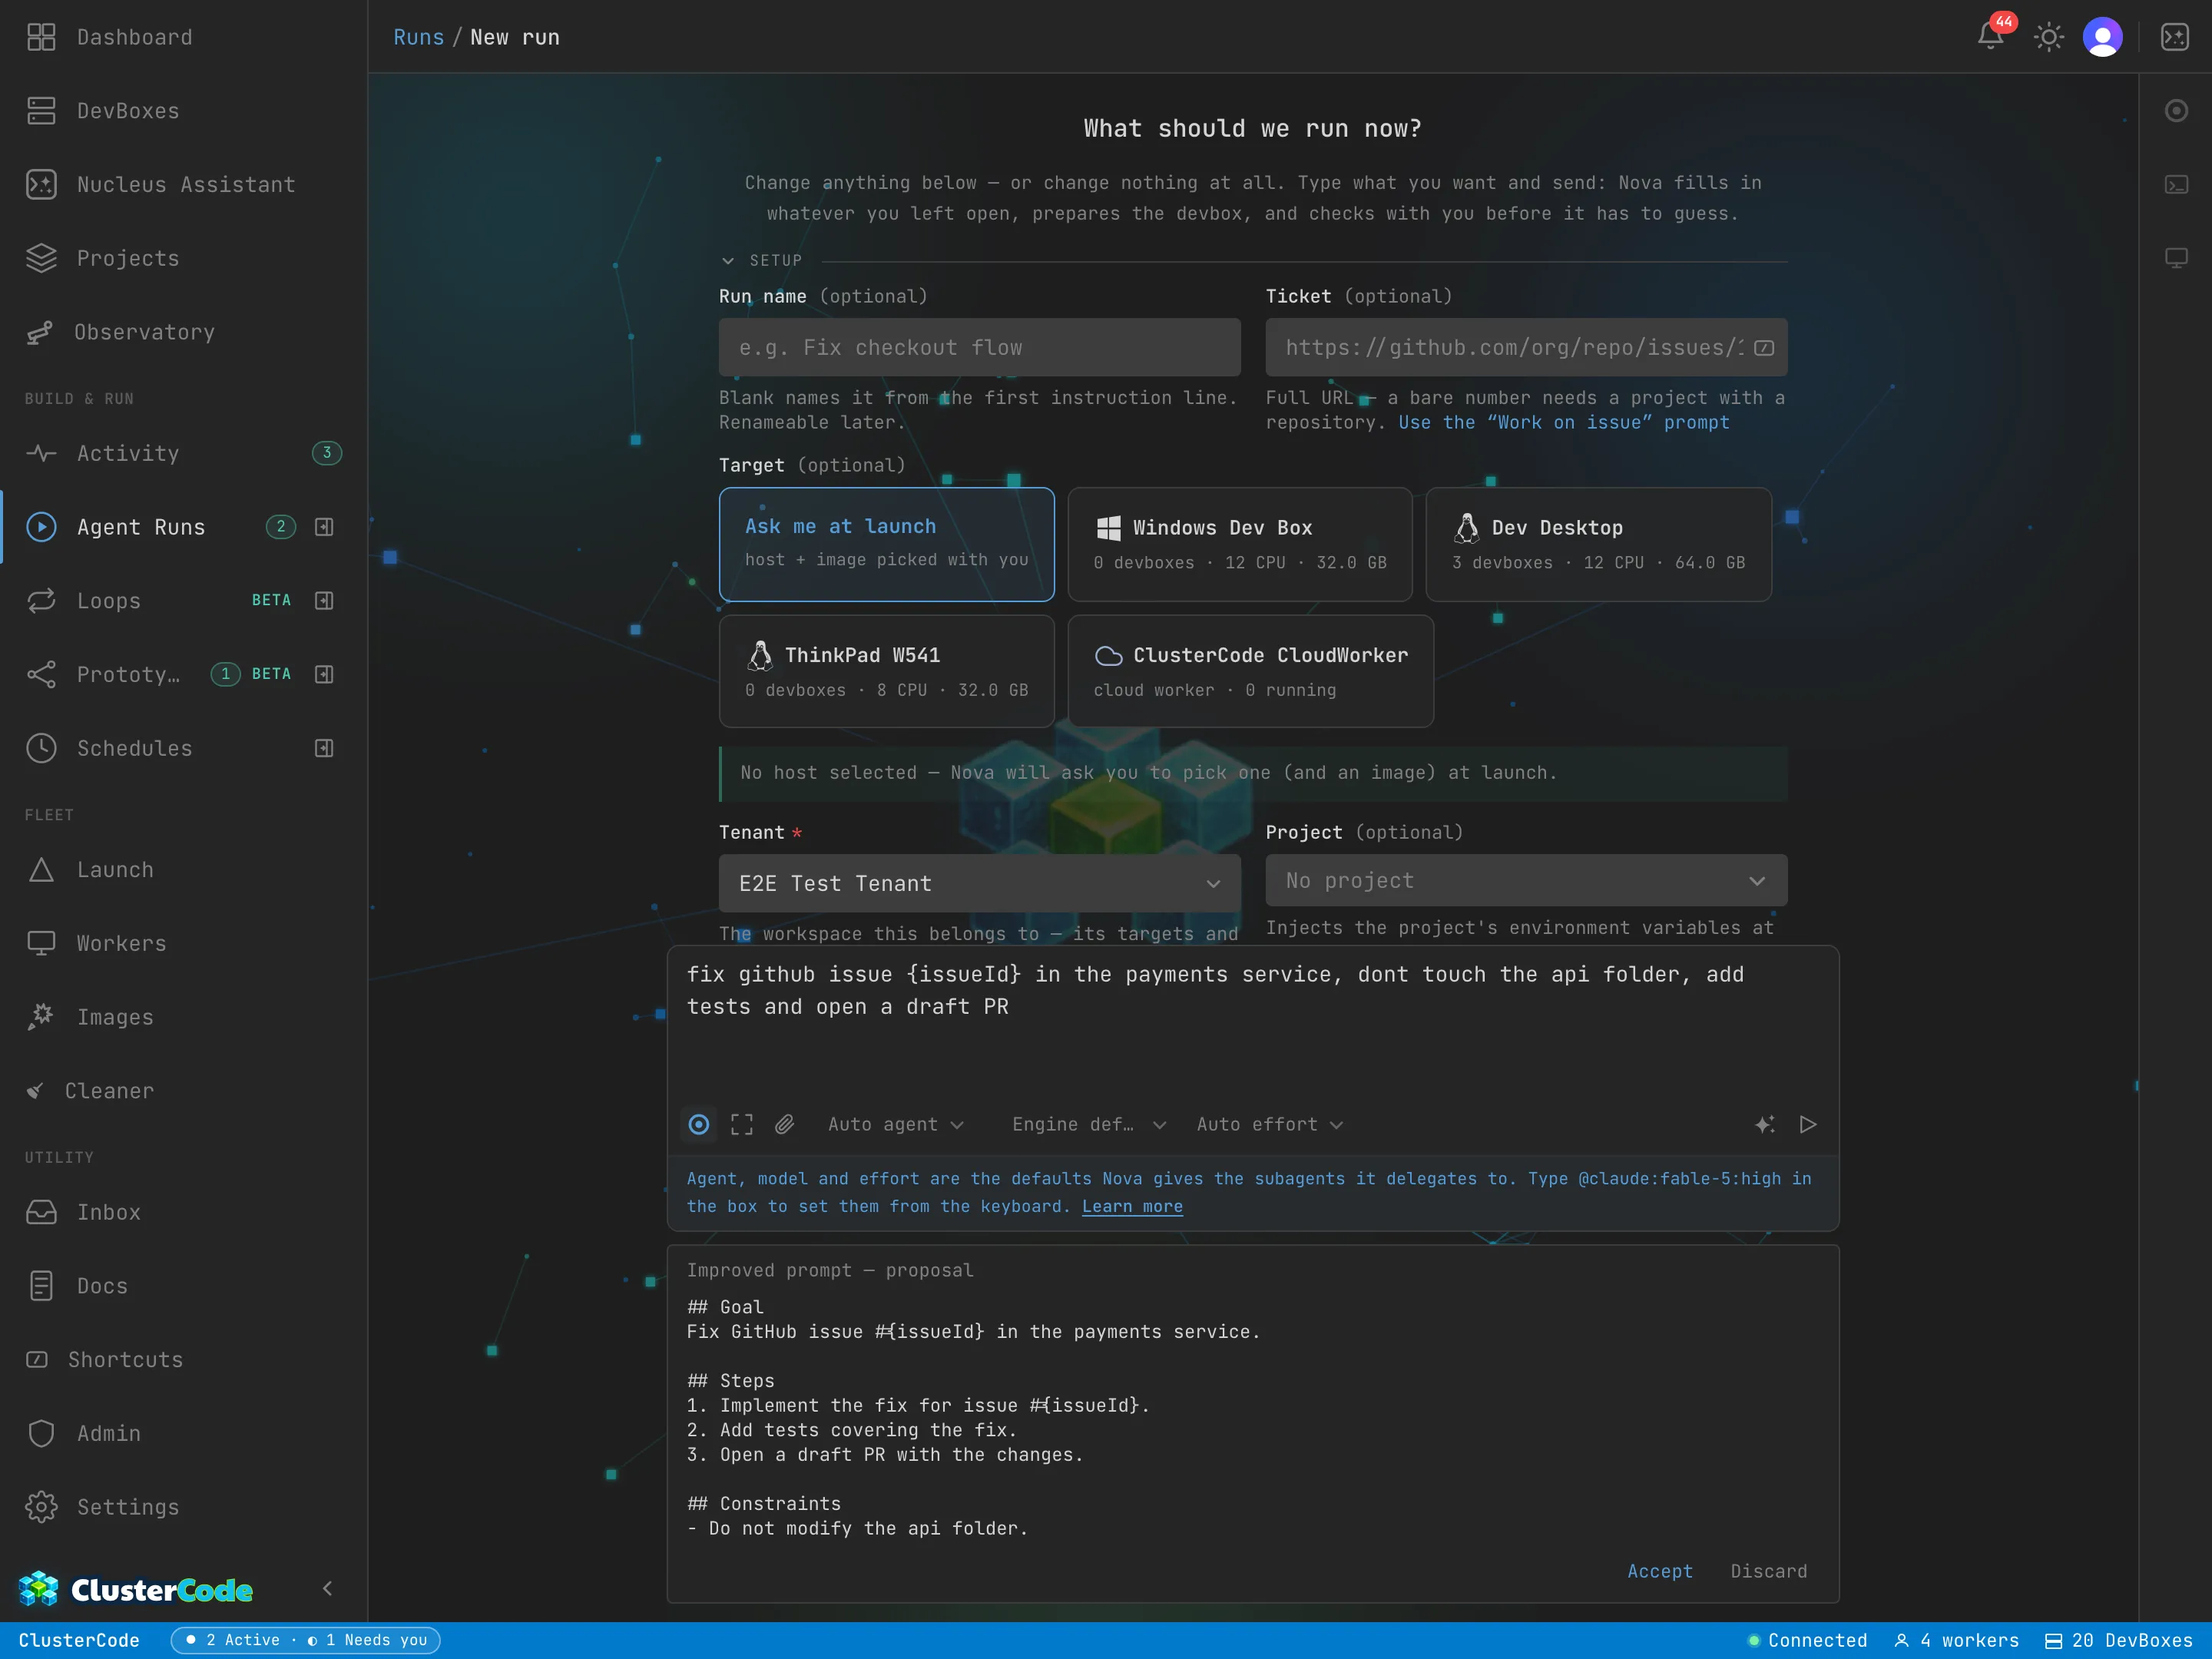Click the icon inside the Ticket field
The image size is (2212, 1659).
pos(1764,347)
